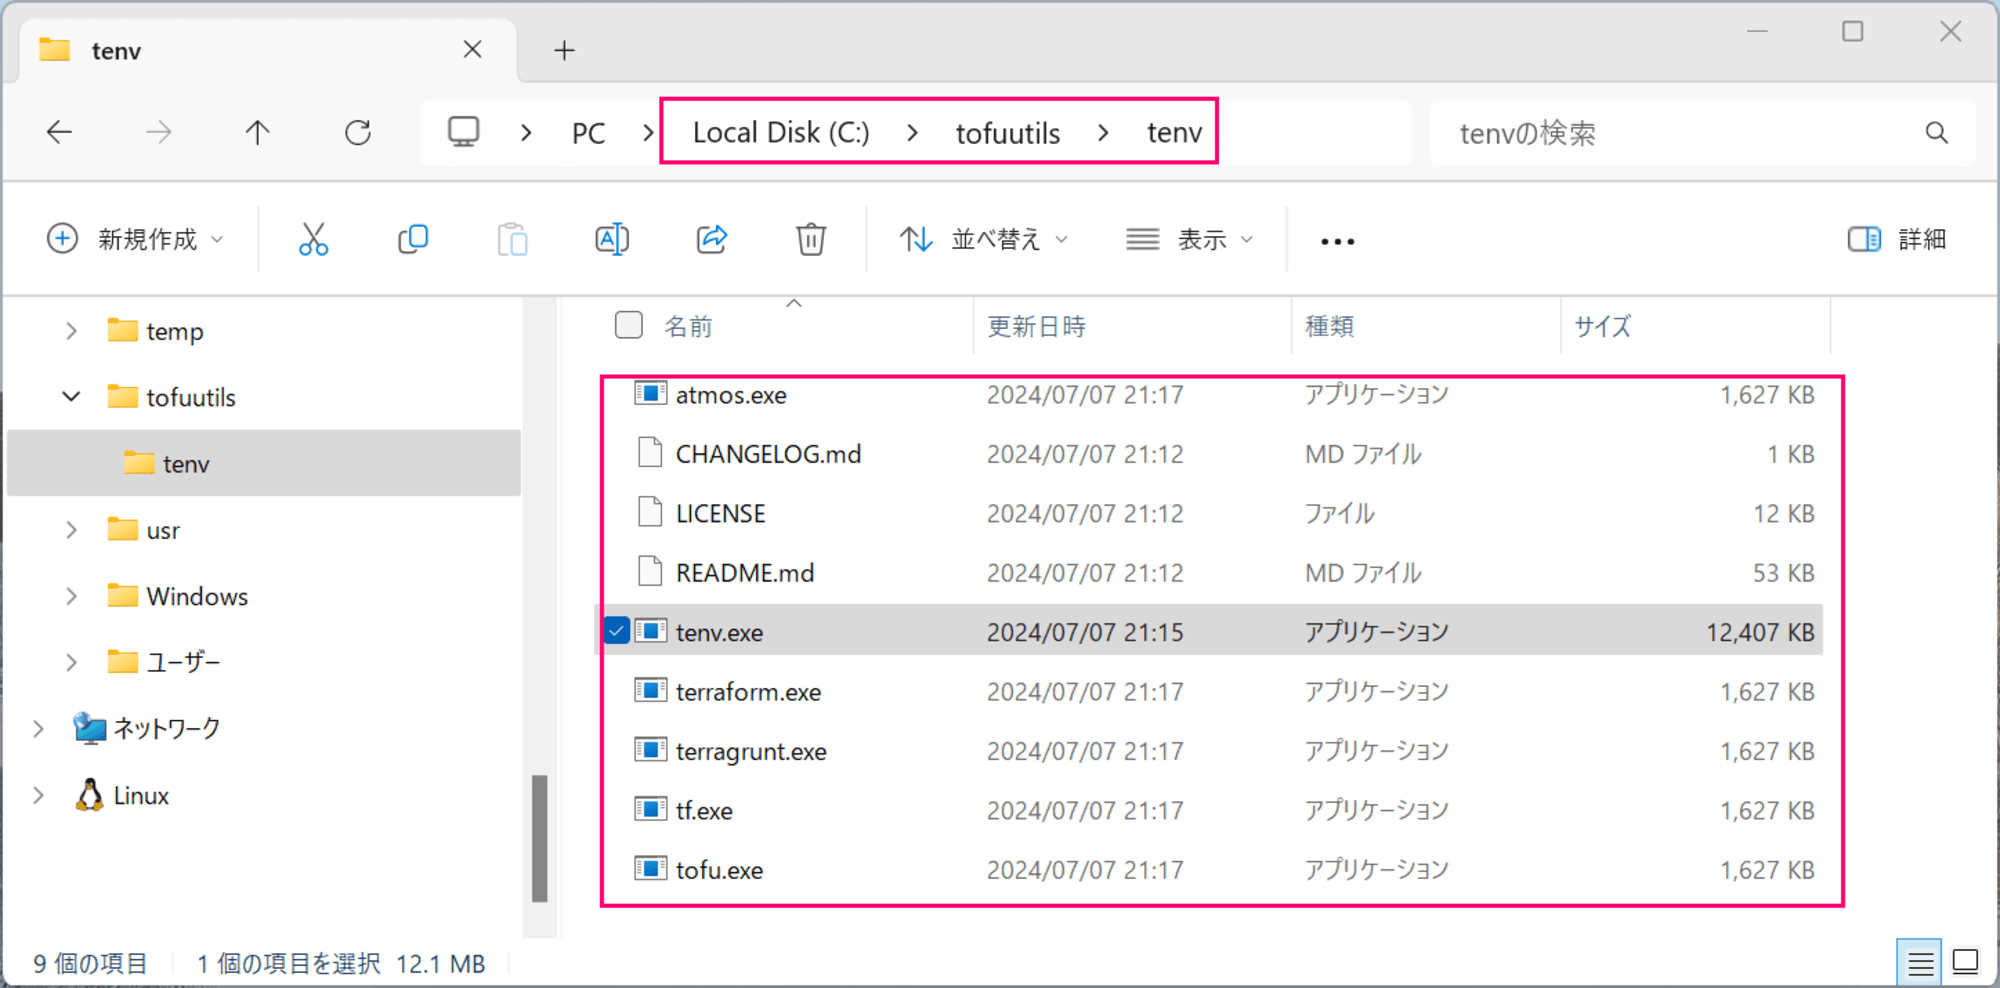
Task: Select the tenv folder in sidebar
Action: pos(264,463)
